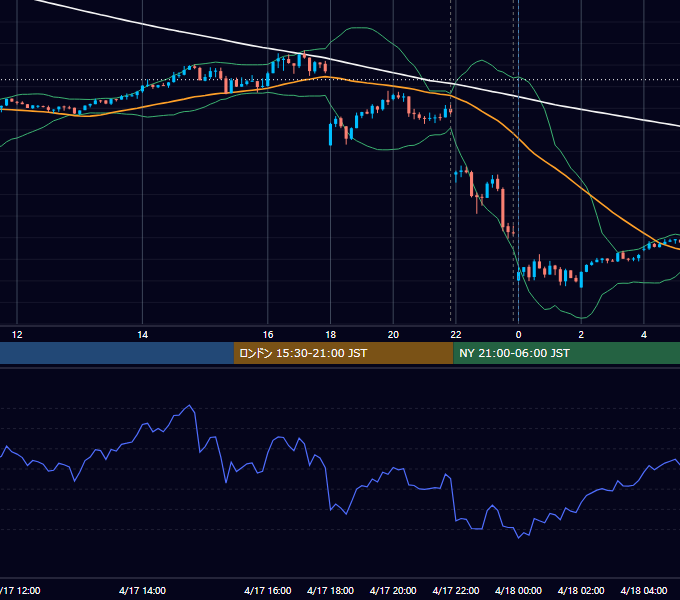Click the '4/17 22:00' date label
This screenshot has width=680, height=600.
(x=456, y=590)
